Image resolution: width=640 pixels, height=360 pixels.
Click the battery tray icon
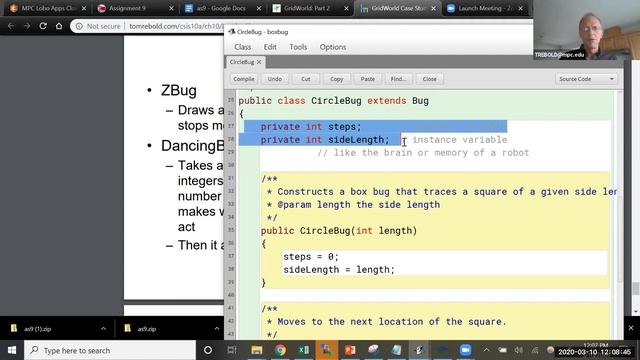coord(502,350)
